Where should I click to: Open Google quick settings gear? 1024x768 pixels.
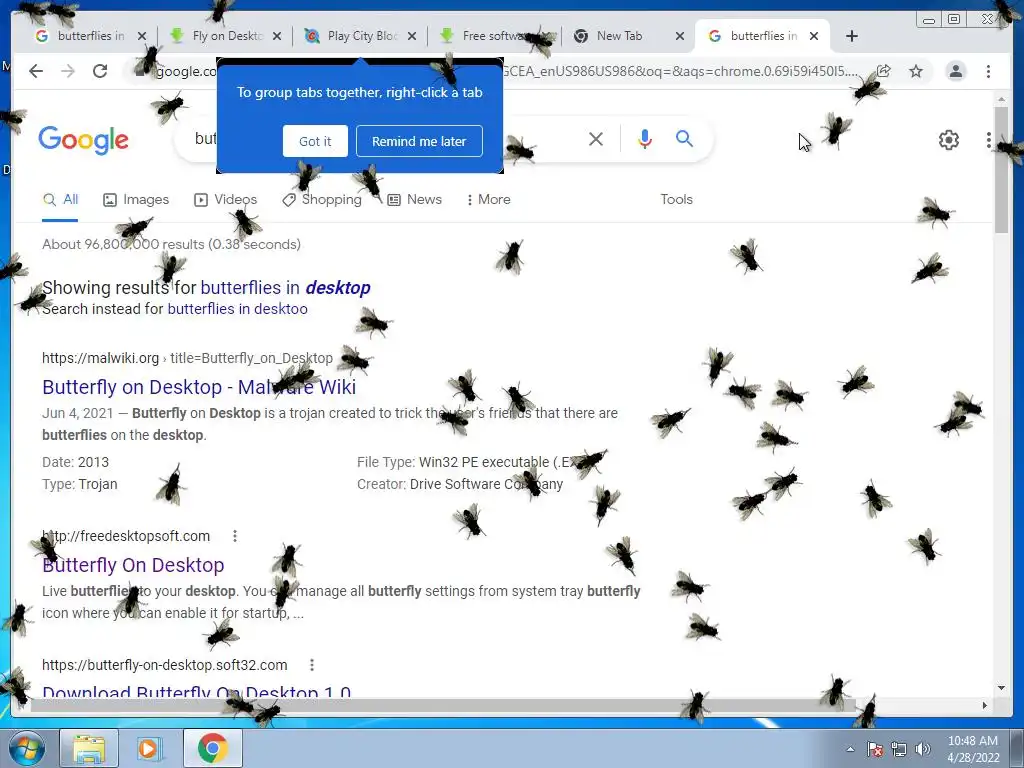point(948,140)
